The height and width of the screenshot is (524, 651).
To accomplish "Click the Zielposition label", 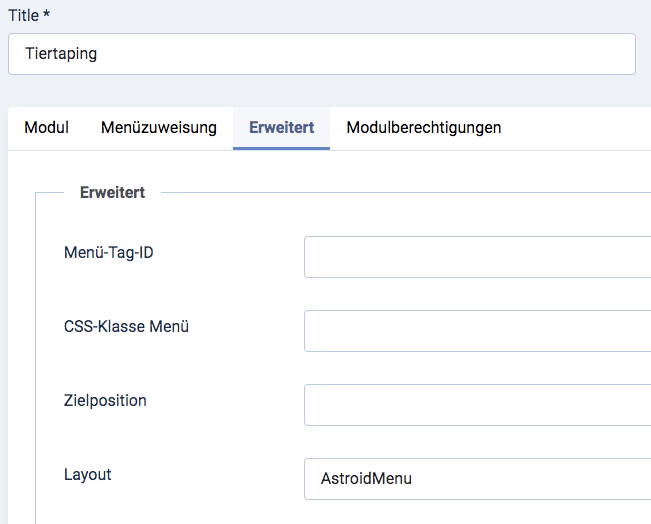I will point(105,401).
